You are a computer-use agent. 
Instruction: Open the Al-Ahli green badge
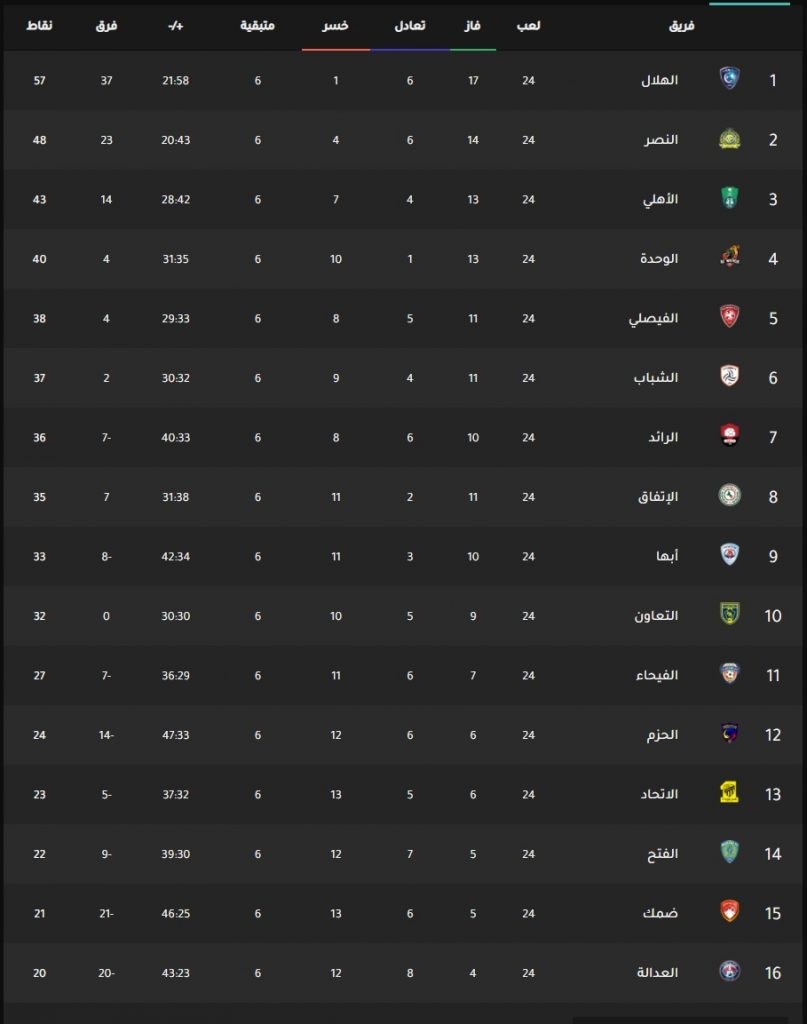coord(729,199)
